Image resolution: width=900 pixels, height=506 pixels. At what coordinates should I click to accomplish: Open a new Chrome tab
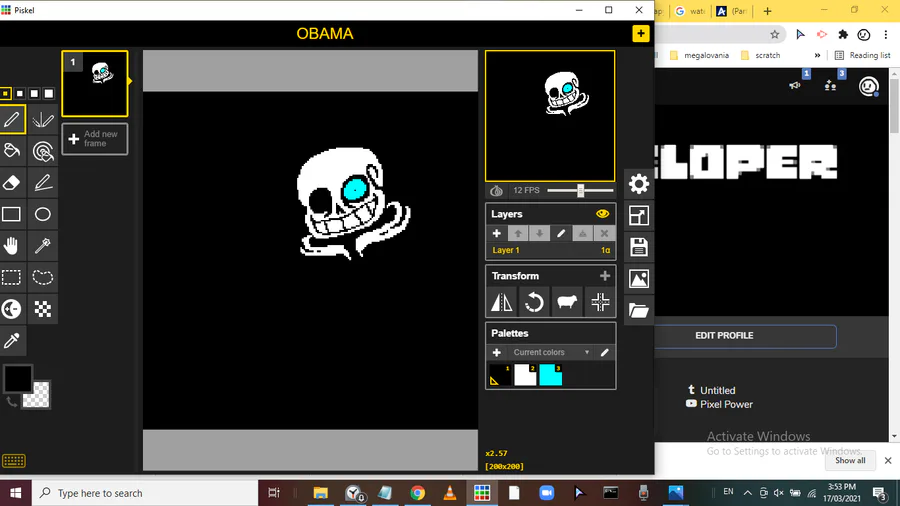pos(767,11)
